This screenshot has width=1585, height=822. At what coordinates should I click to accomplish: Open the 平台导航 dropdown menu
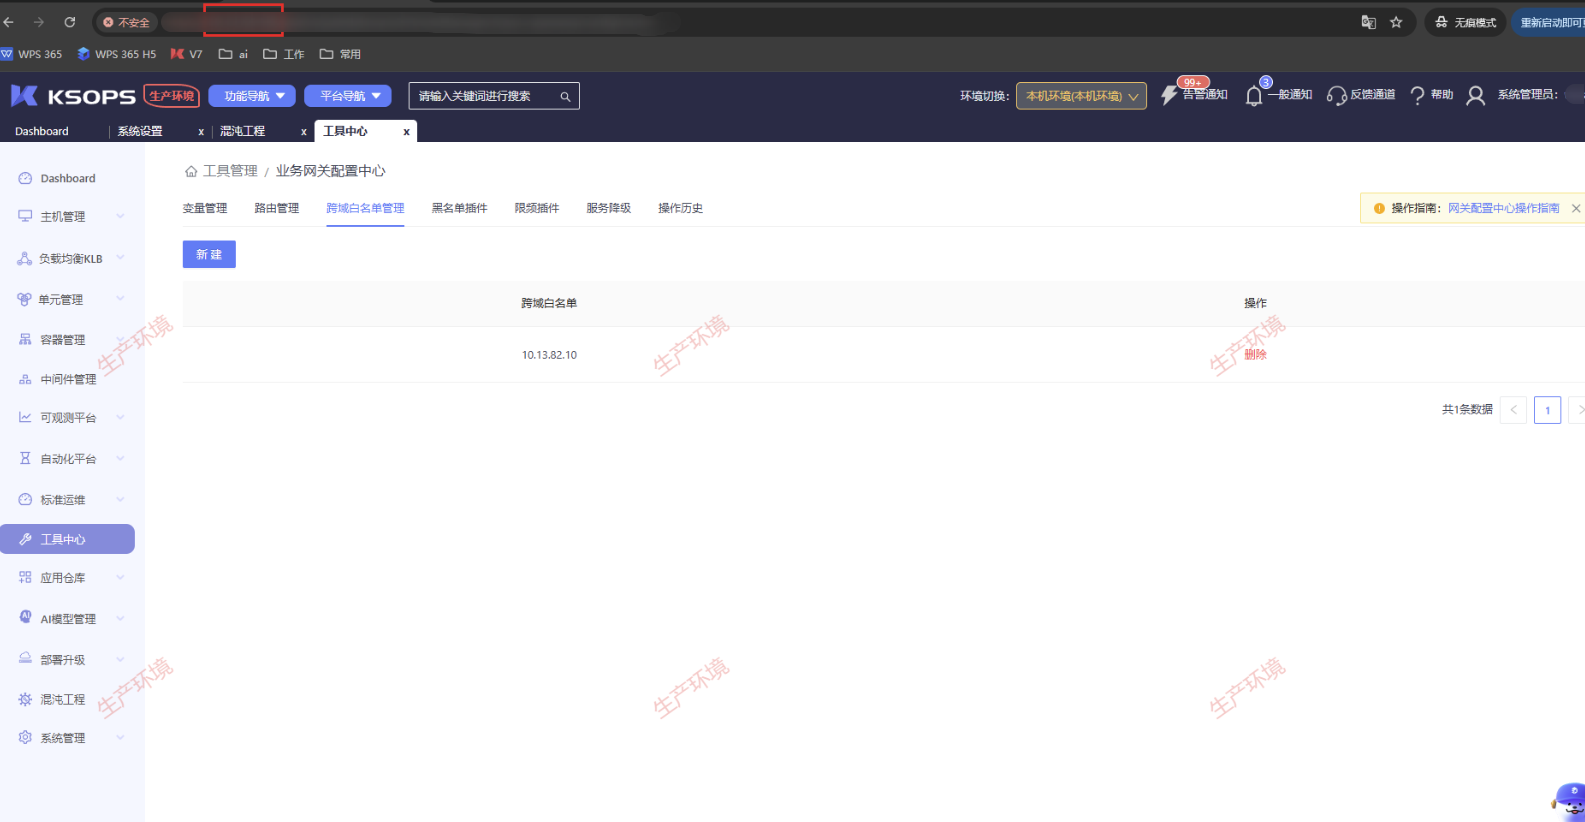pos(348,96)
